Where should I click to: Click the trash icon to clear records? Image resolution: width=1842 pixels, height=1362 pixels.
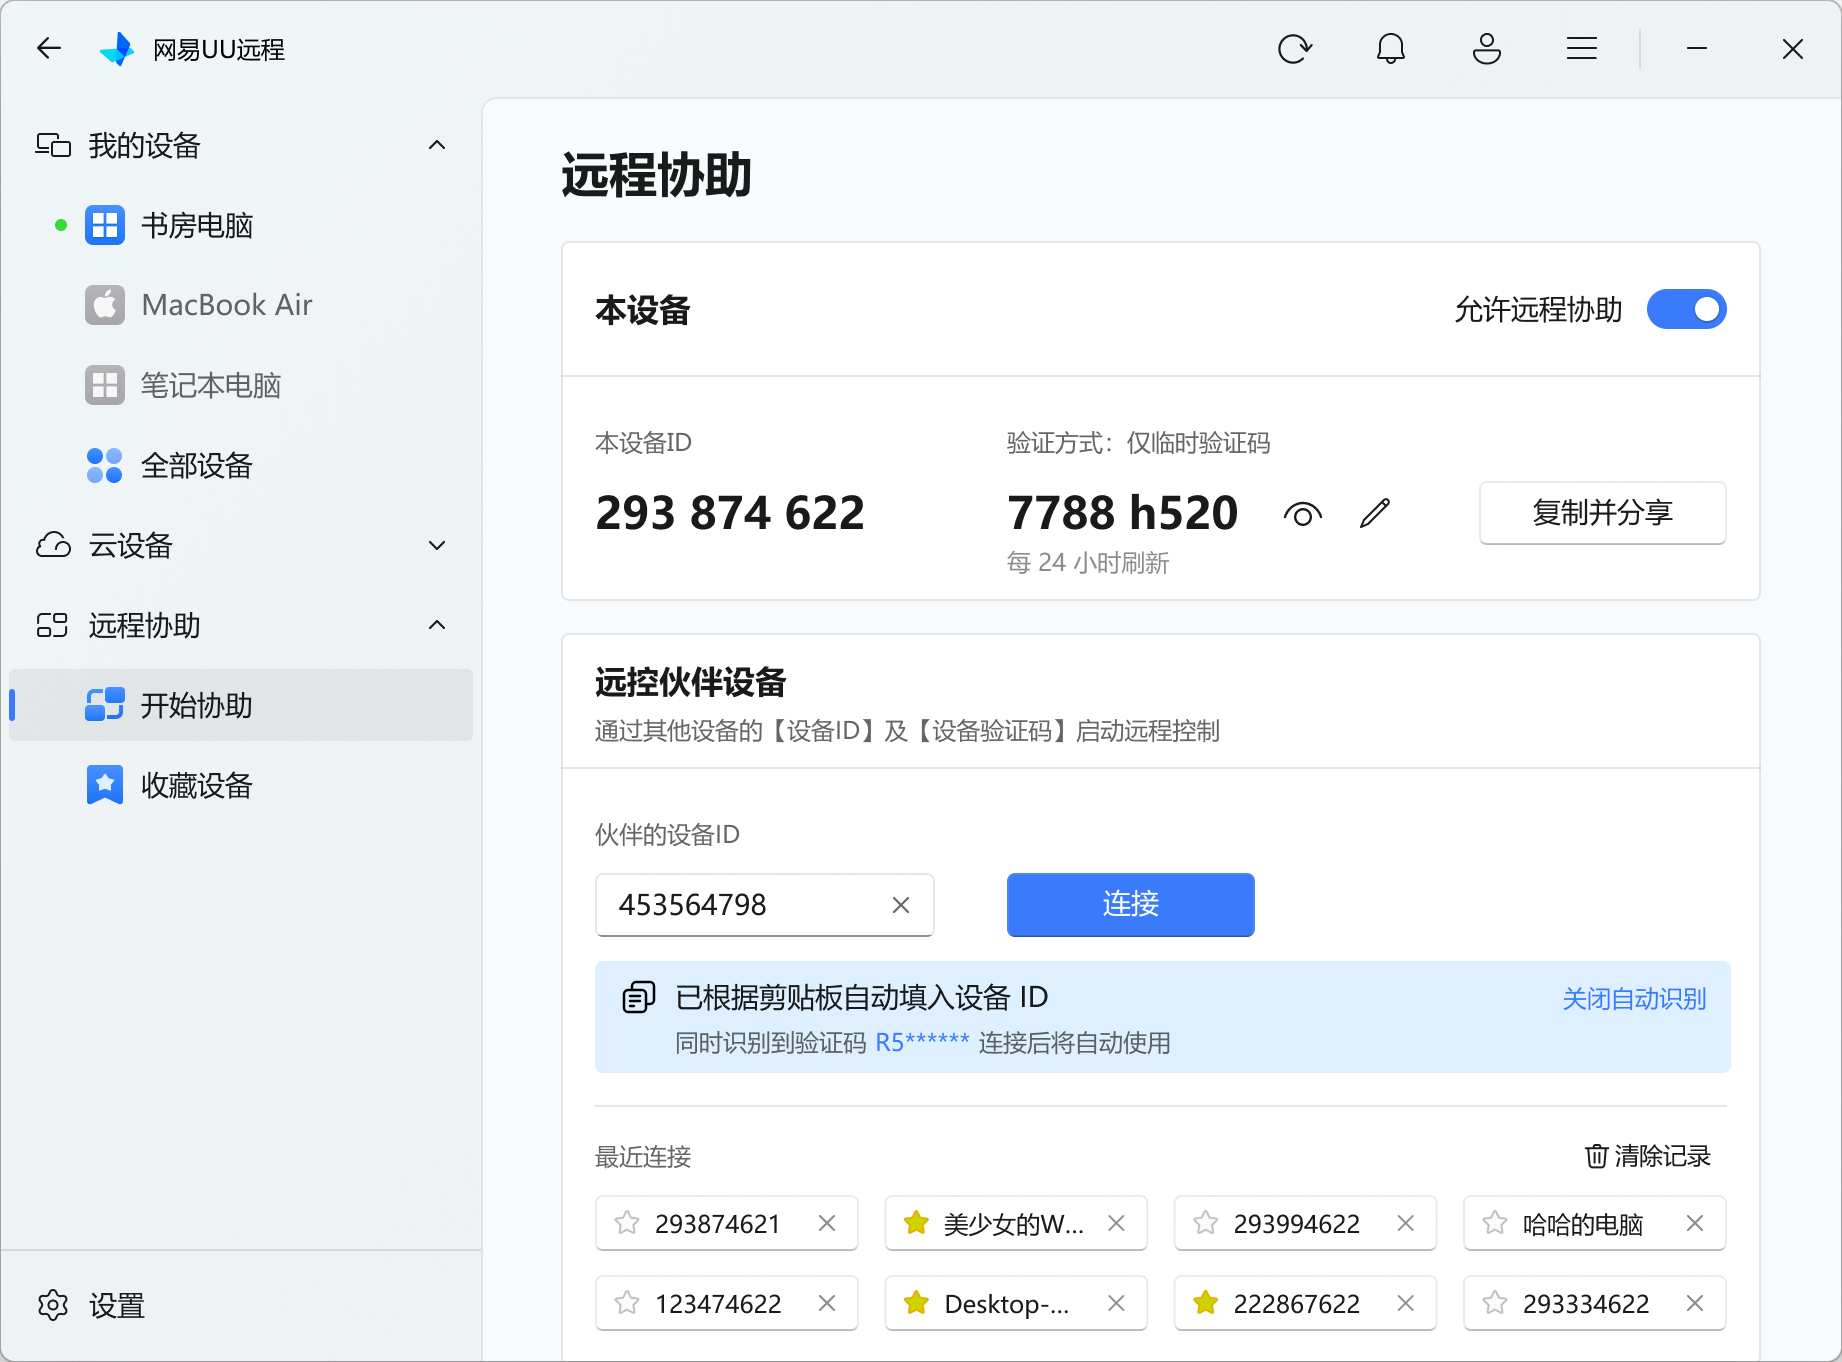[1596, 1156]
